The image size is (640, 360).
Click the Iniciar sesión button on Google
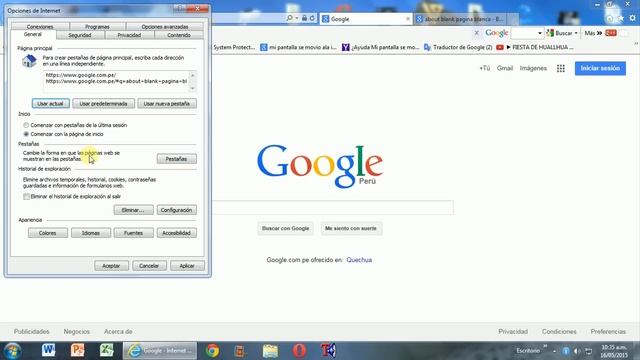click(x=600, y=68)
